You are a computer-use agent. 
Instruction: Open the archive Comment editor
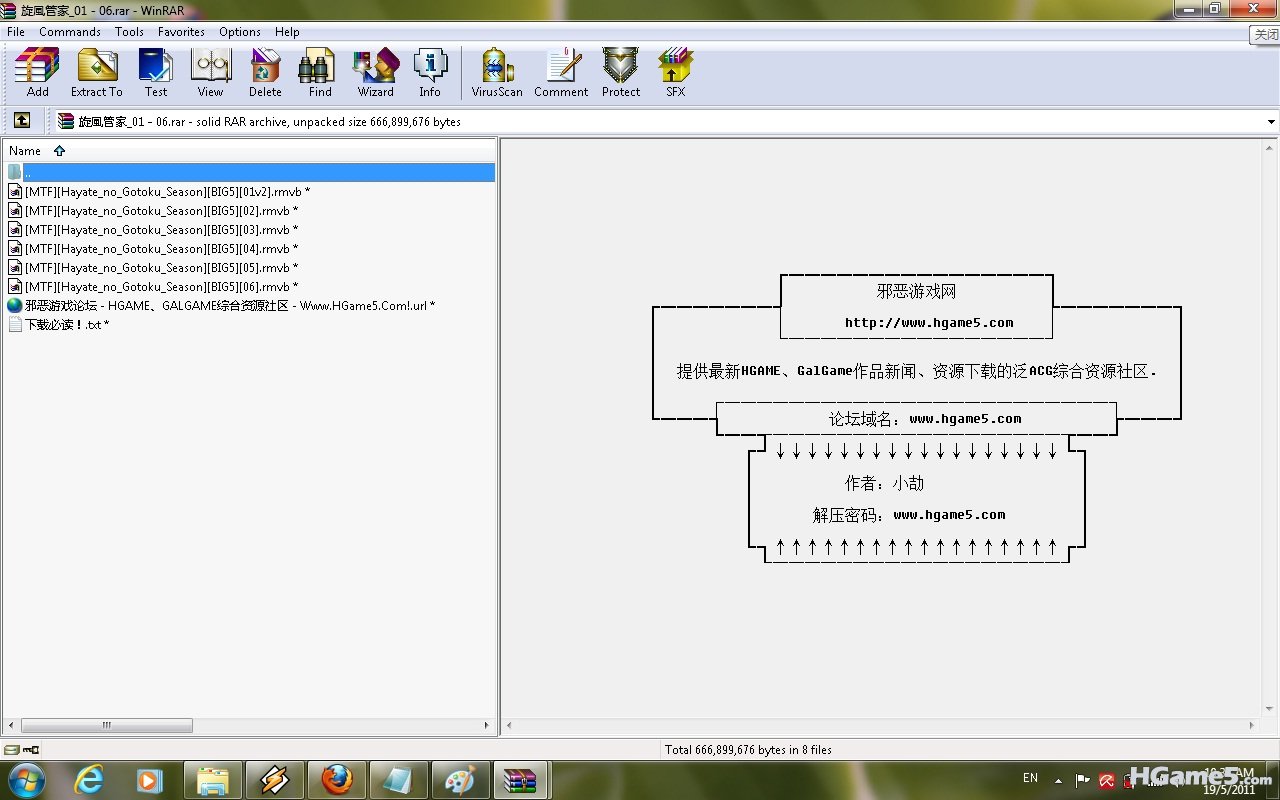pos(561,72)
